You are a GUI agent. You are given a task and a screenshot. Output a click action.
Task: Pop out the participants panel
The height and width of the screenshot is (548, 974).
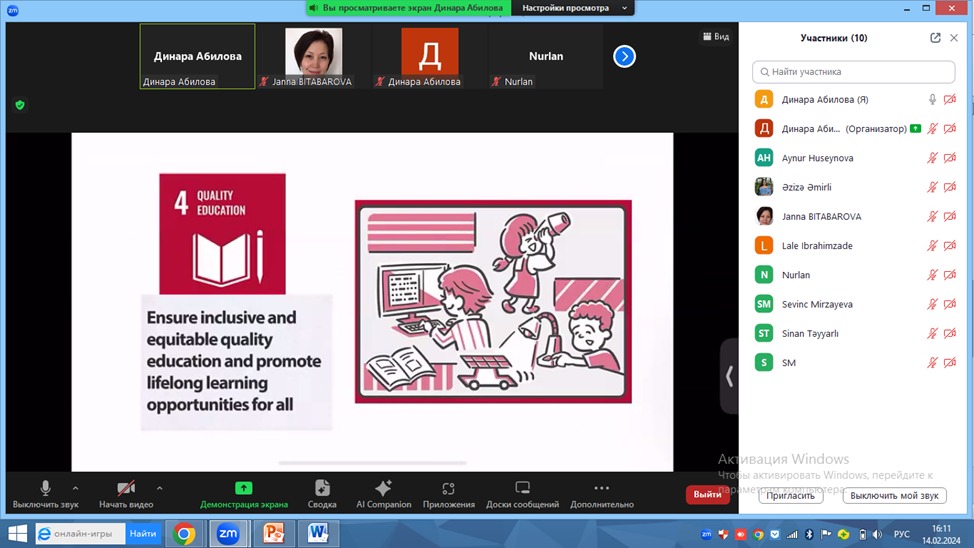[935, 38]
